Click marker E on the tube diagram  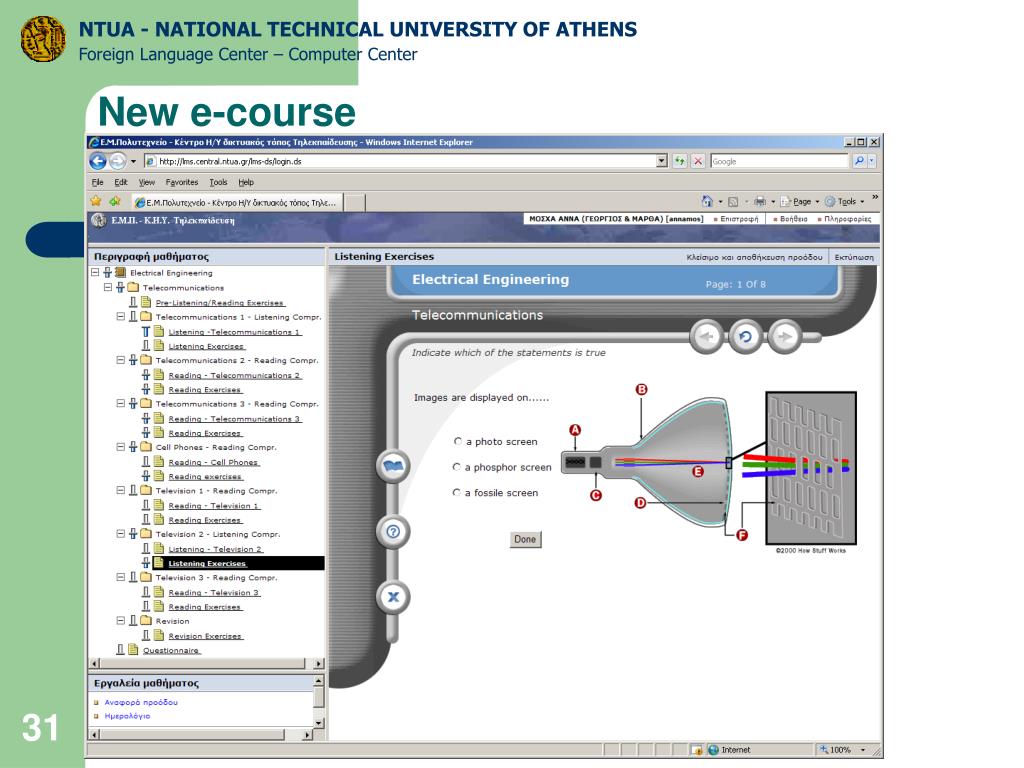pyautogui.click(x=698, y=472)
